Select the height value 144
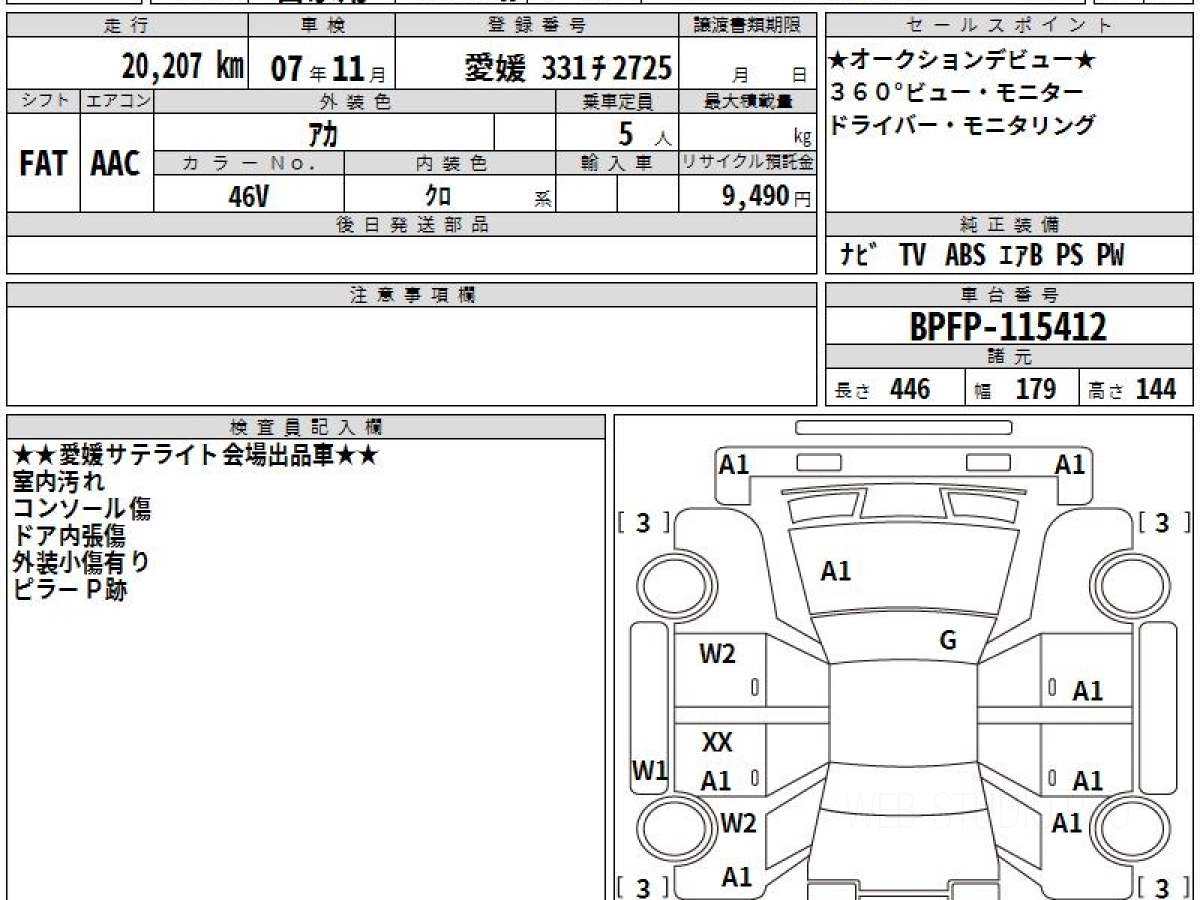This screenshot has height=900, width=1200. (x=1156, y=389)
